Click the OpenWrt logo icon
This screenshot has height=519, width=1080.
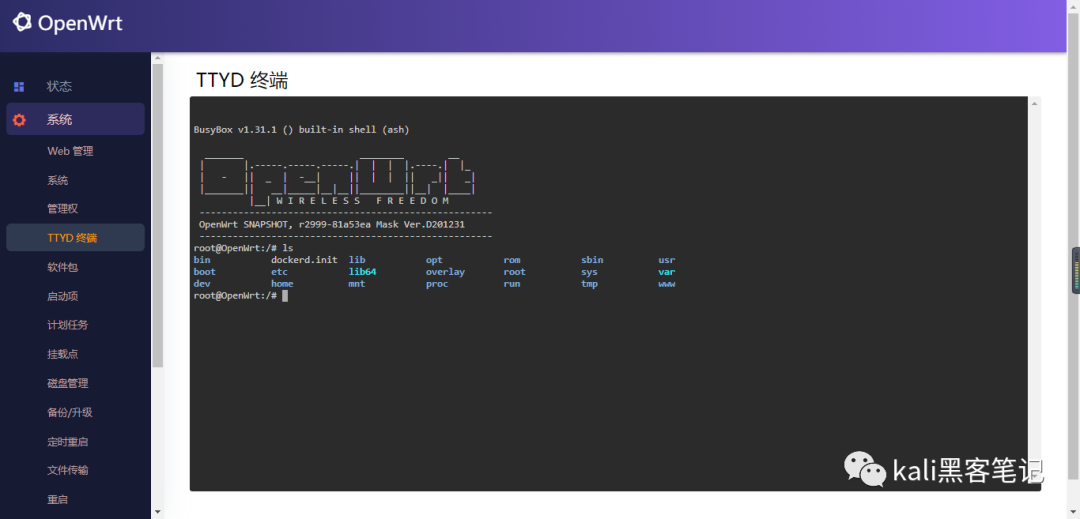point(22,23)
